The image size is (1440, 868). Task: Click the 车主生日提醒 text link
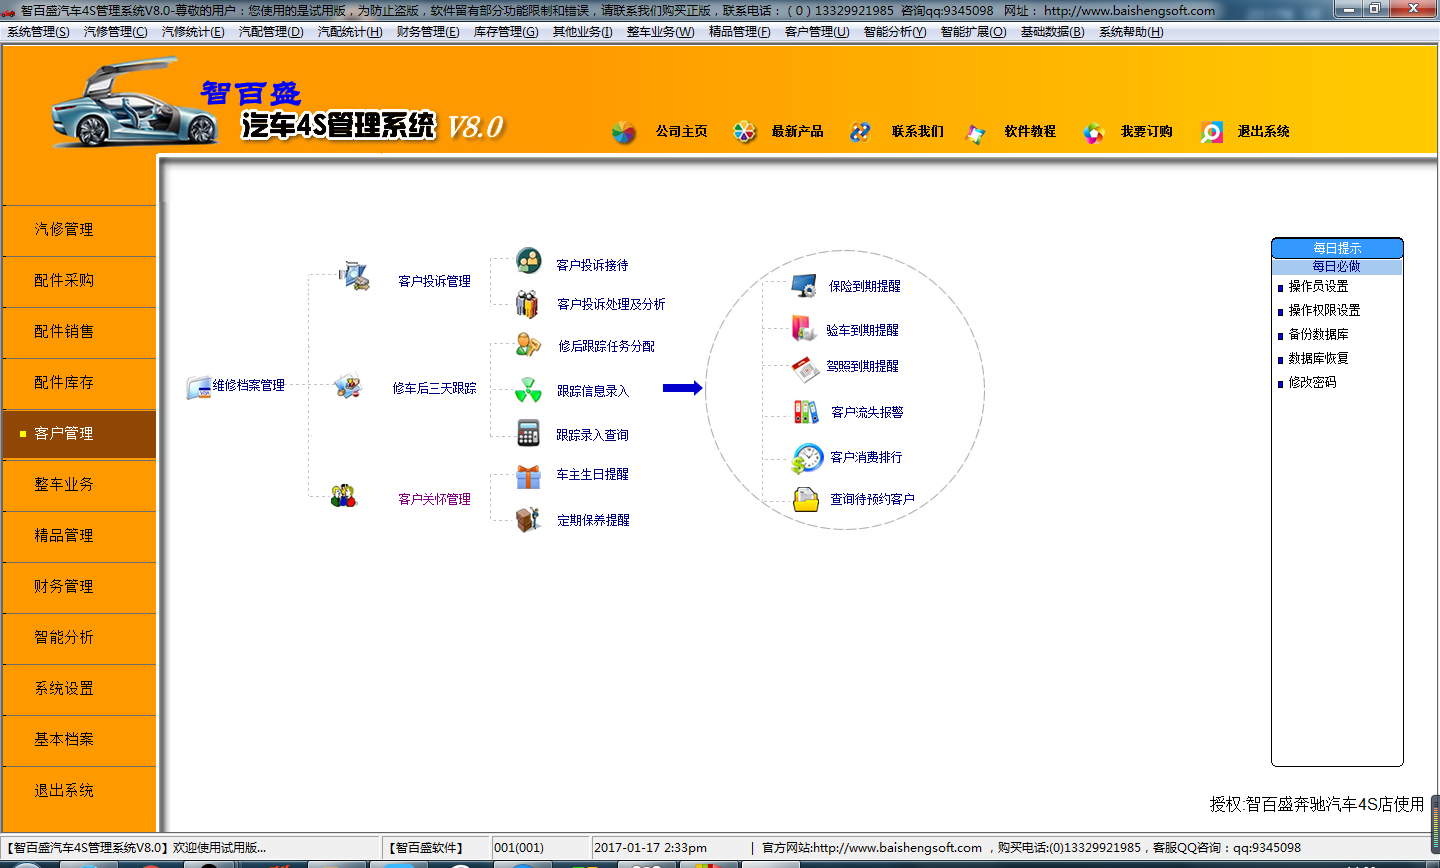pos(592,475)
